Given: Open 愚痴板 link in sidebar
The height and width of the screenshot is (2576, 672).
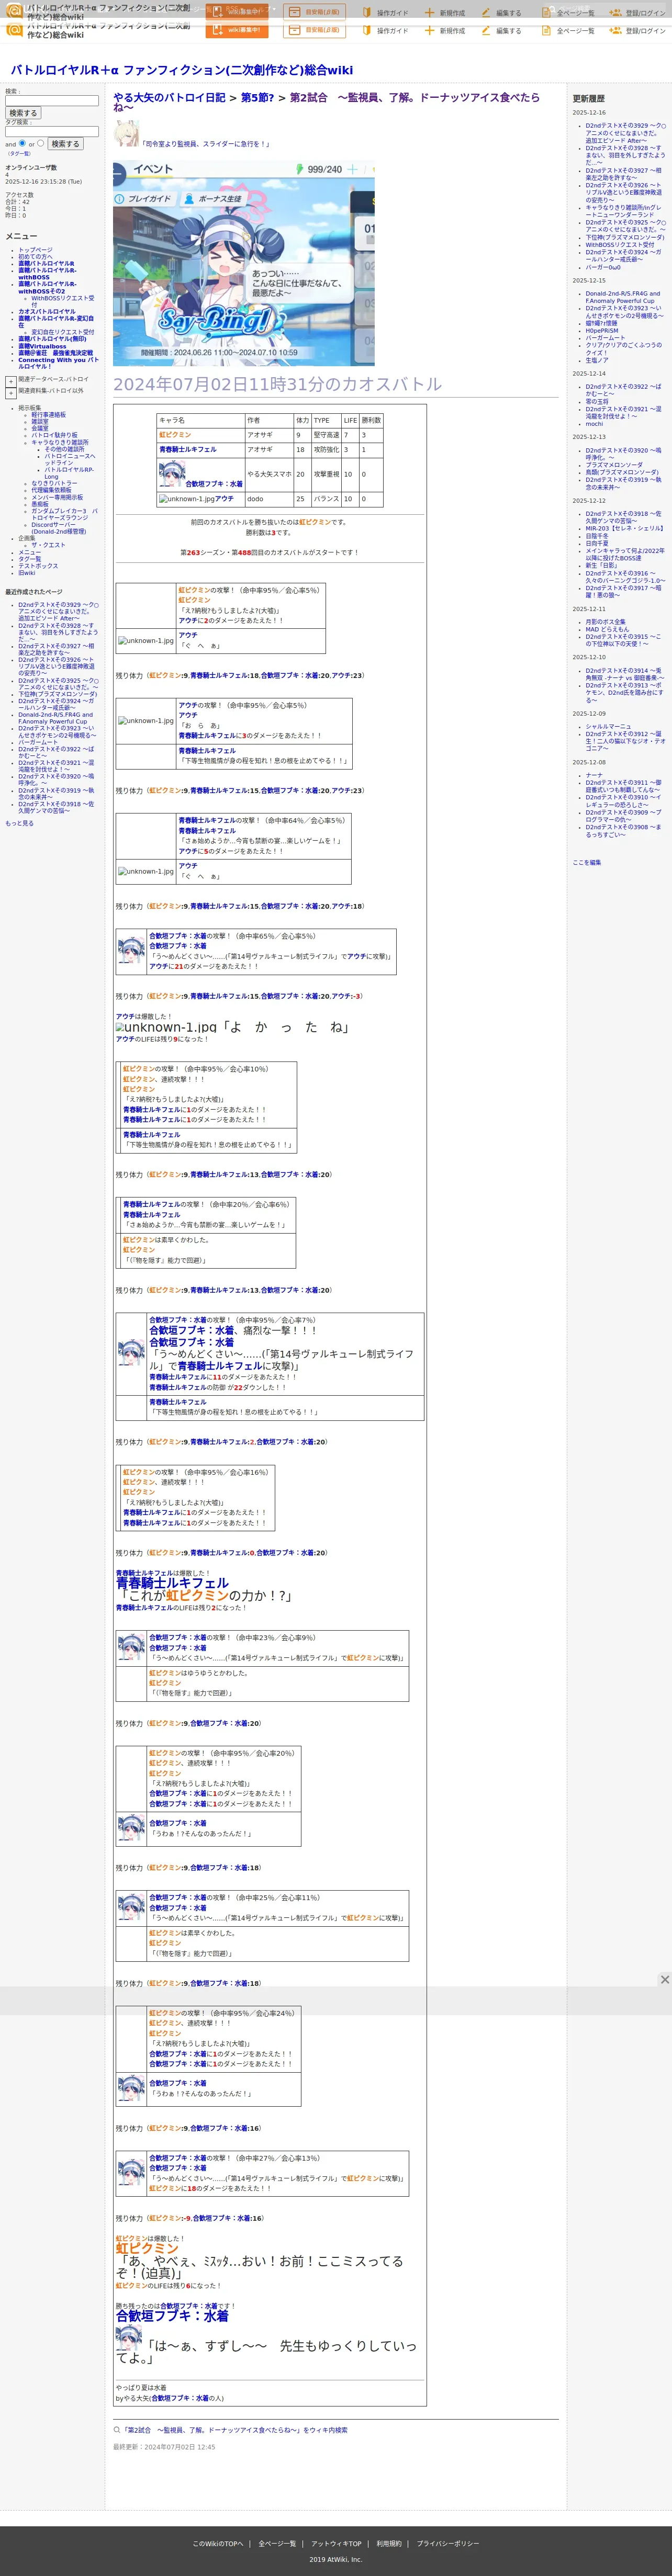Looking at the screenshot, I should point(39,504).
